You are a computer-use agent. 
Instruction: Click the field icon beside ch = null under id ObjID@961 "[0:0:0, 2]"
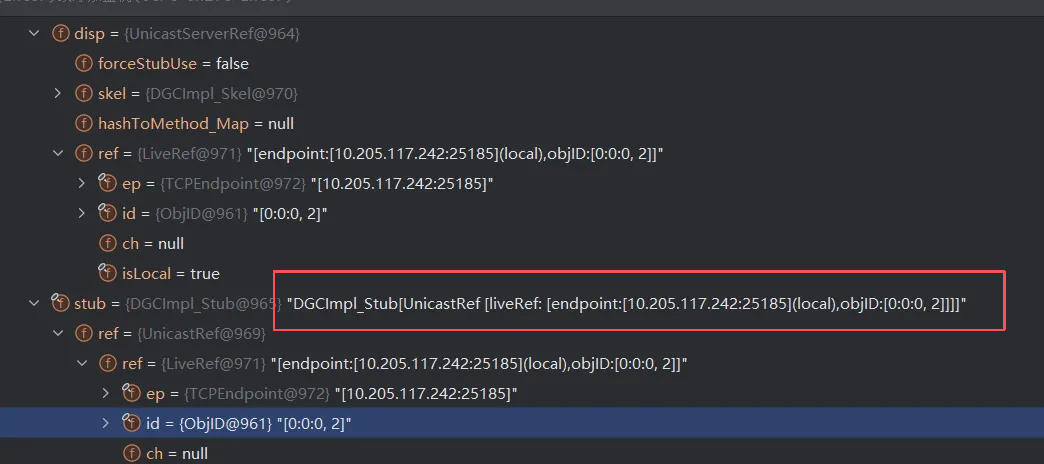107,243
